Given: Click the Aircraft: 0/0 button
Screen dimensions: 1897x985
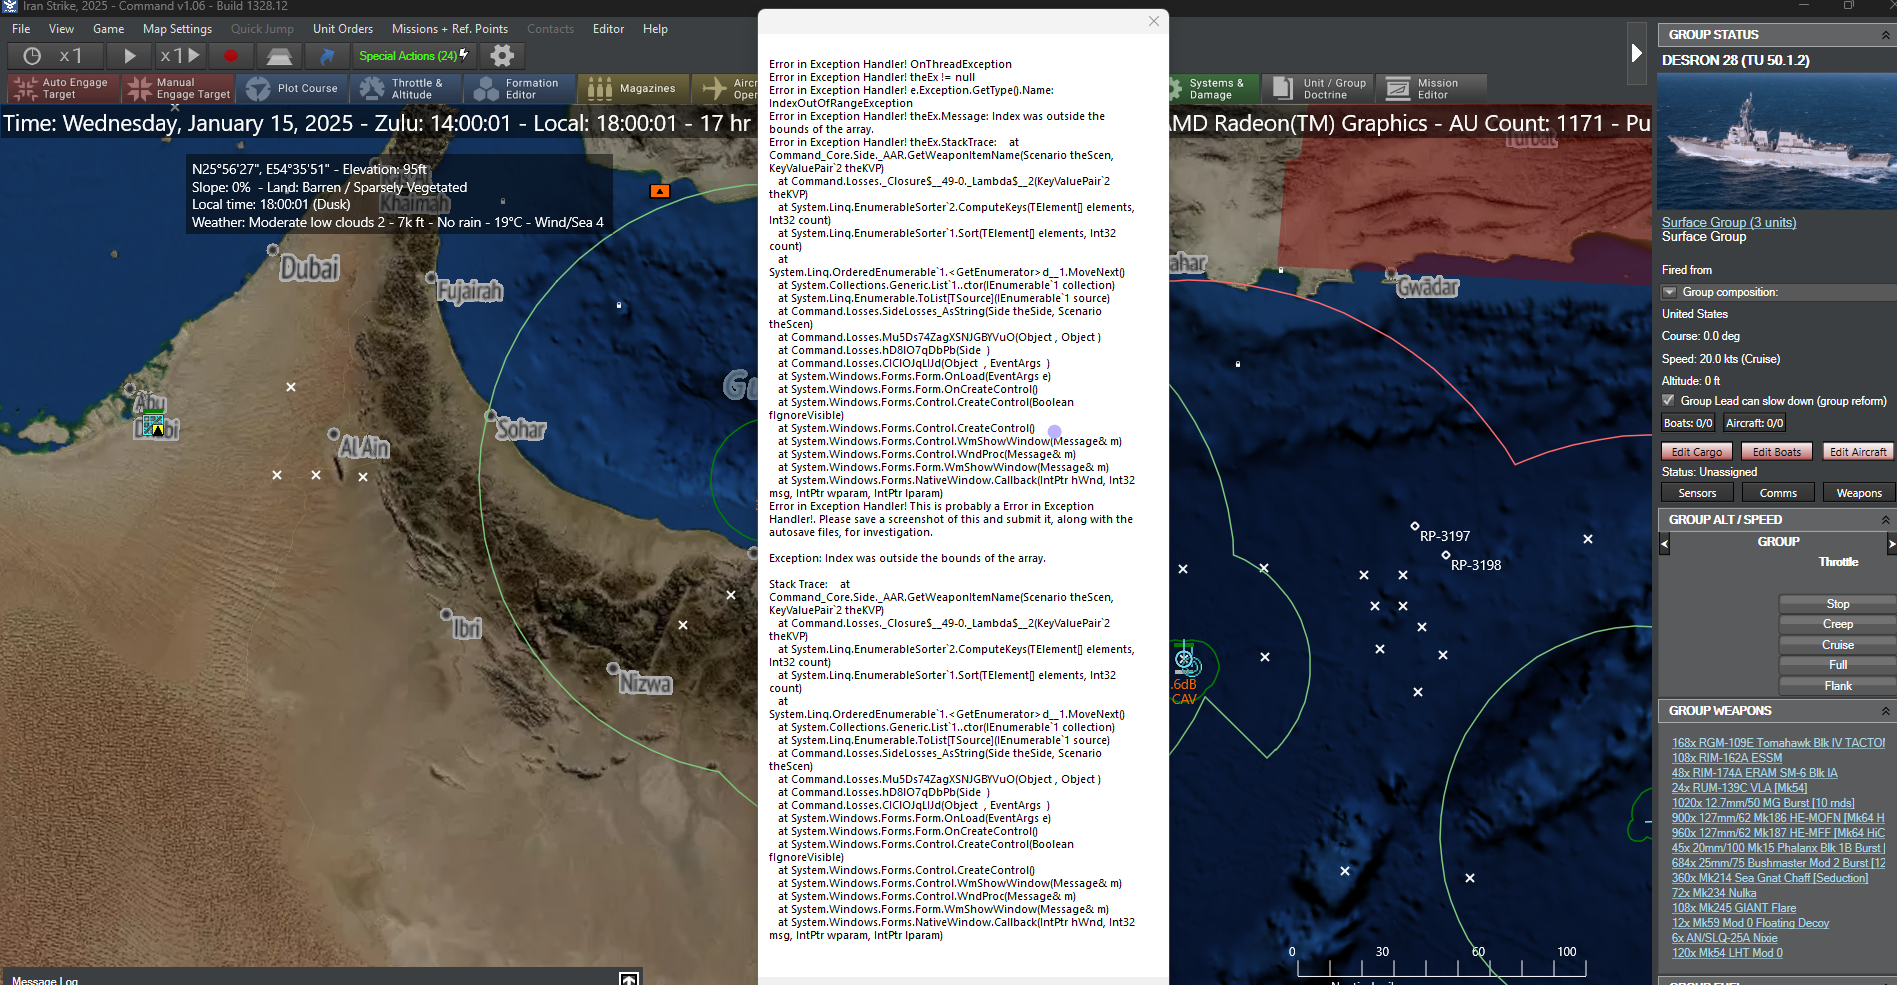Looking at the screenshot, I should pos(1754,423).
